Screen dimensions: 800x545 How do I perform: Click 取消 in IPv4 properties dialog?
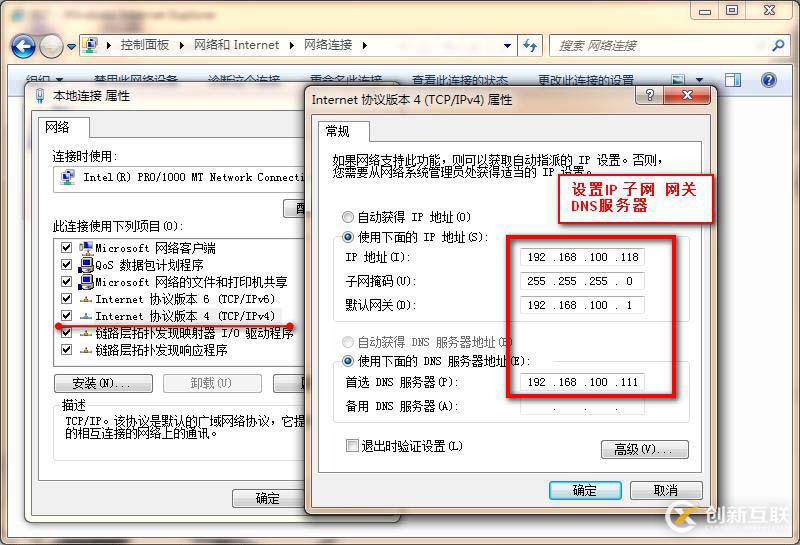point(666,490)
